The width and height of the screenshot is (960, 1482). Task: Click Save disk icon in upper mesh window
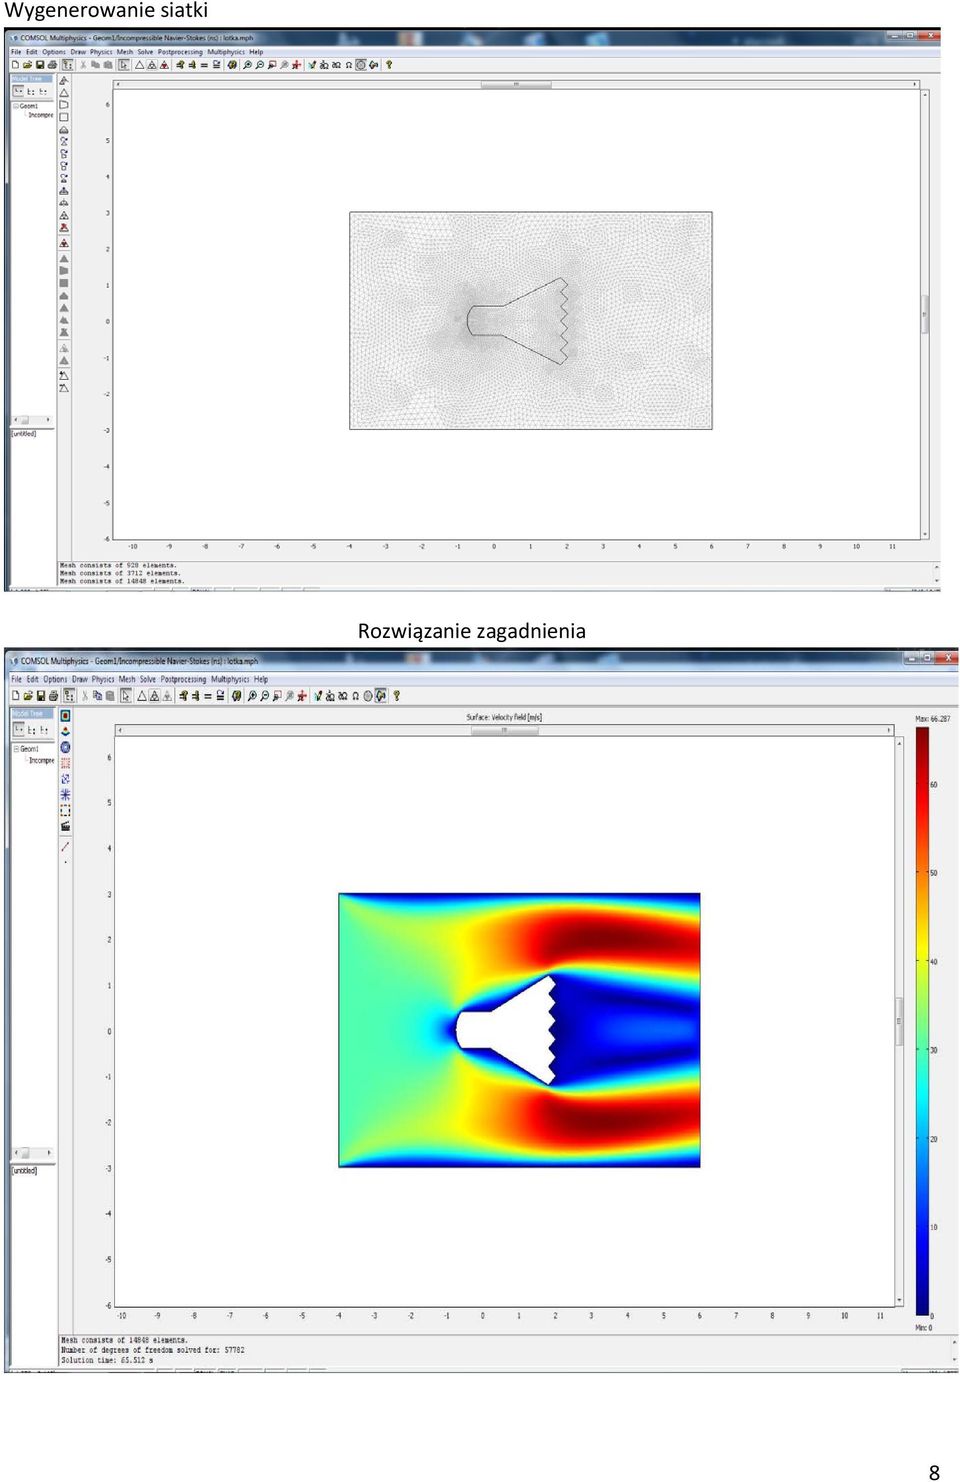(x=40, y=65)
